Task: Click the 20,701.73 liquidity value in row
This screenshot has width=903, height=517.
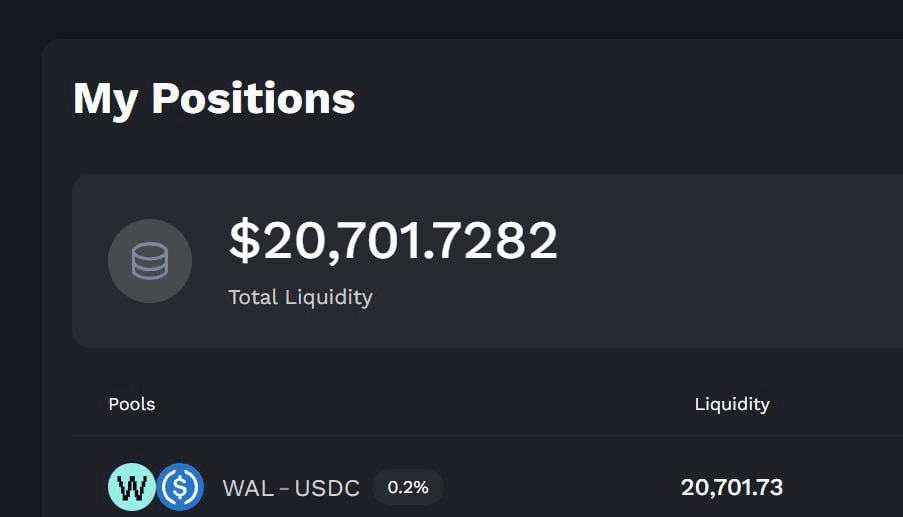Action: coord(732,488)
